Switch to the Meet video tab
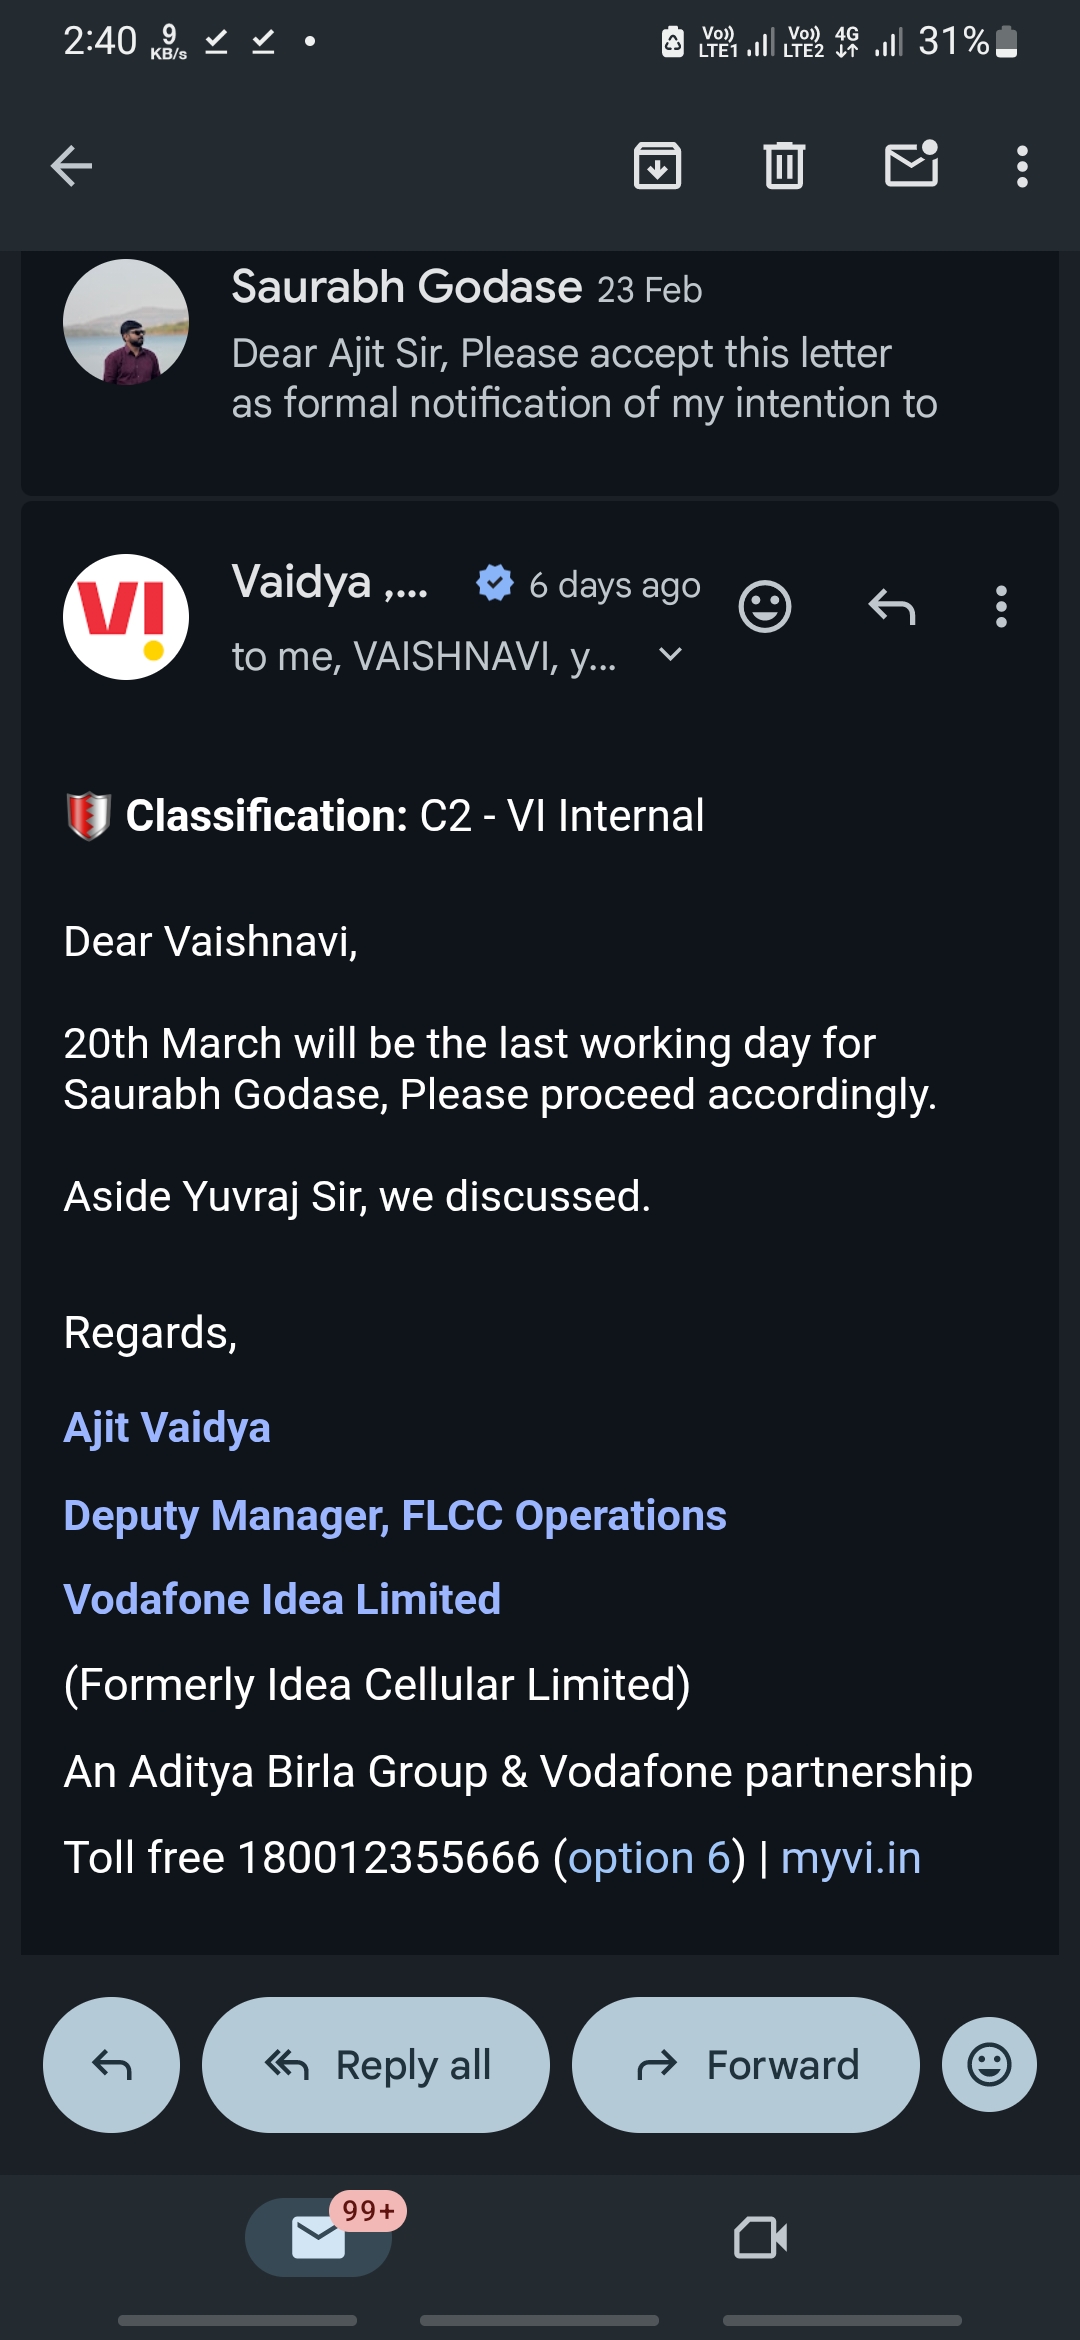The width and height of the screenshot is (1080, 2340). click(761, 2238)
